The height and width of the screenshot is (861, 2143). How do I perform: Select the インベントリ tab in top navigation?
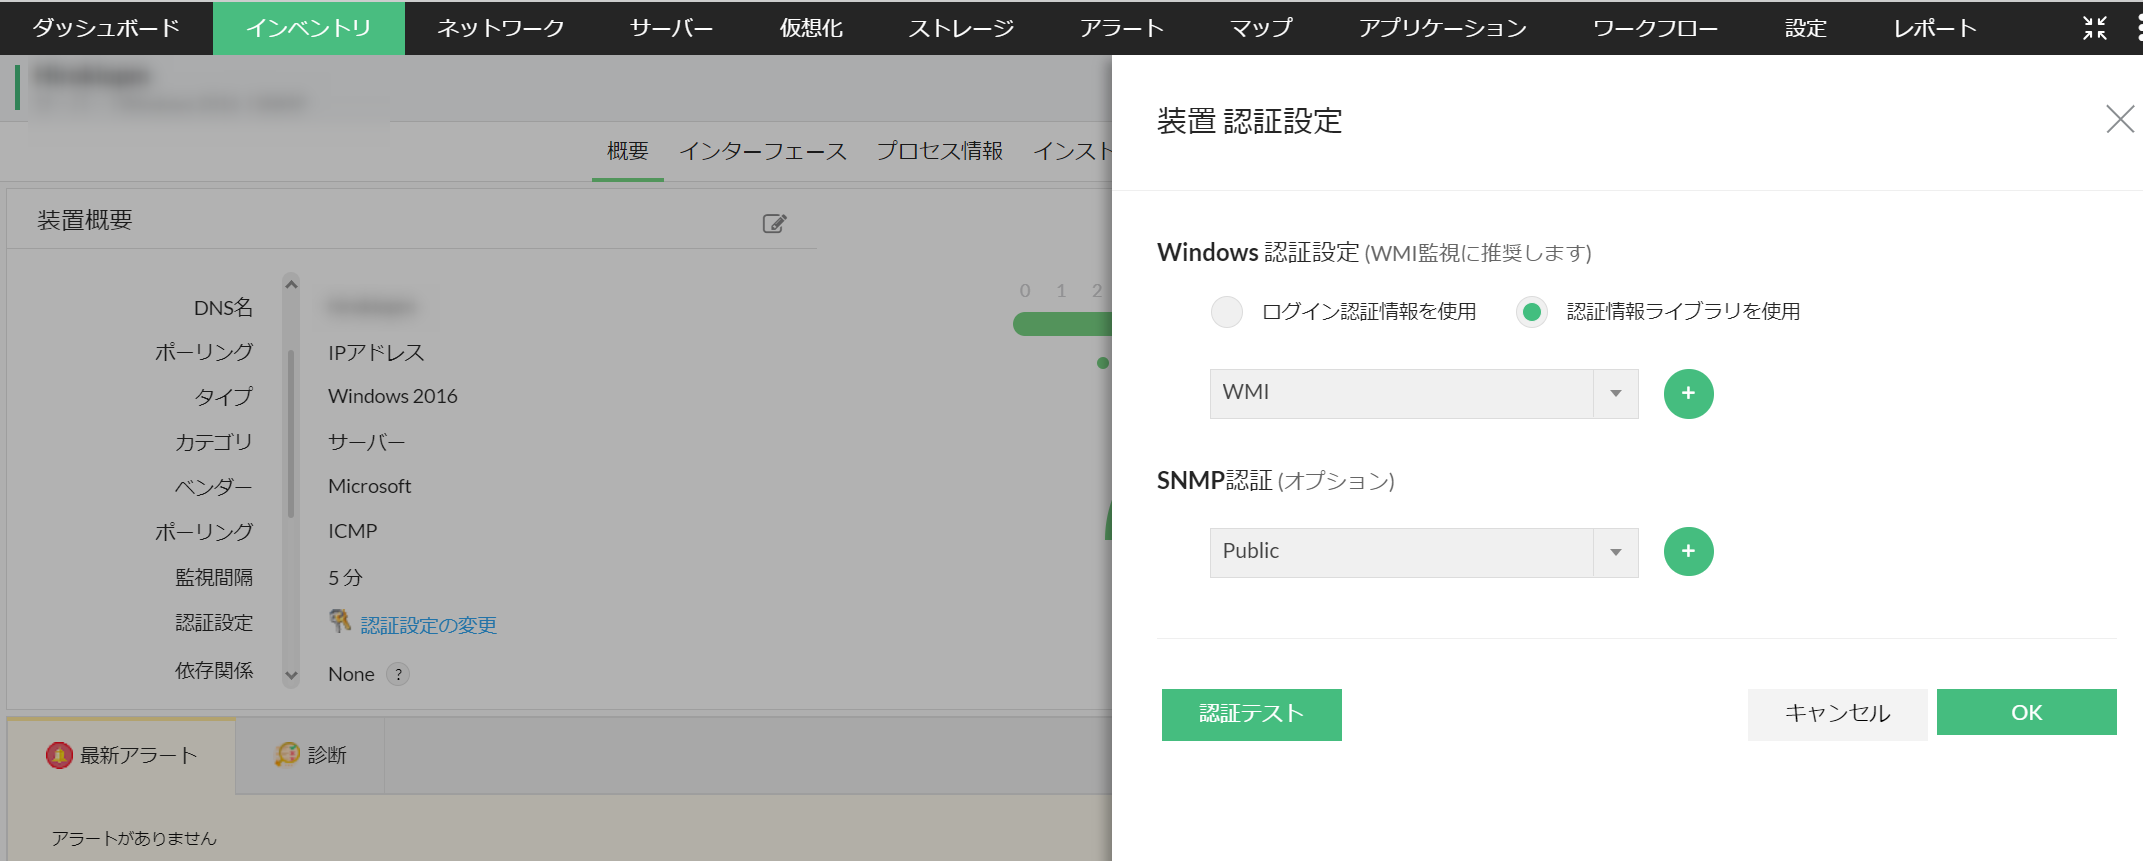309,28
